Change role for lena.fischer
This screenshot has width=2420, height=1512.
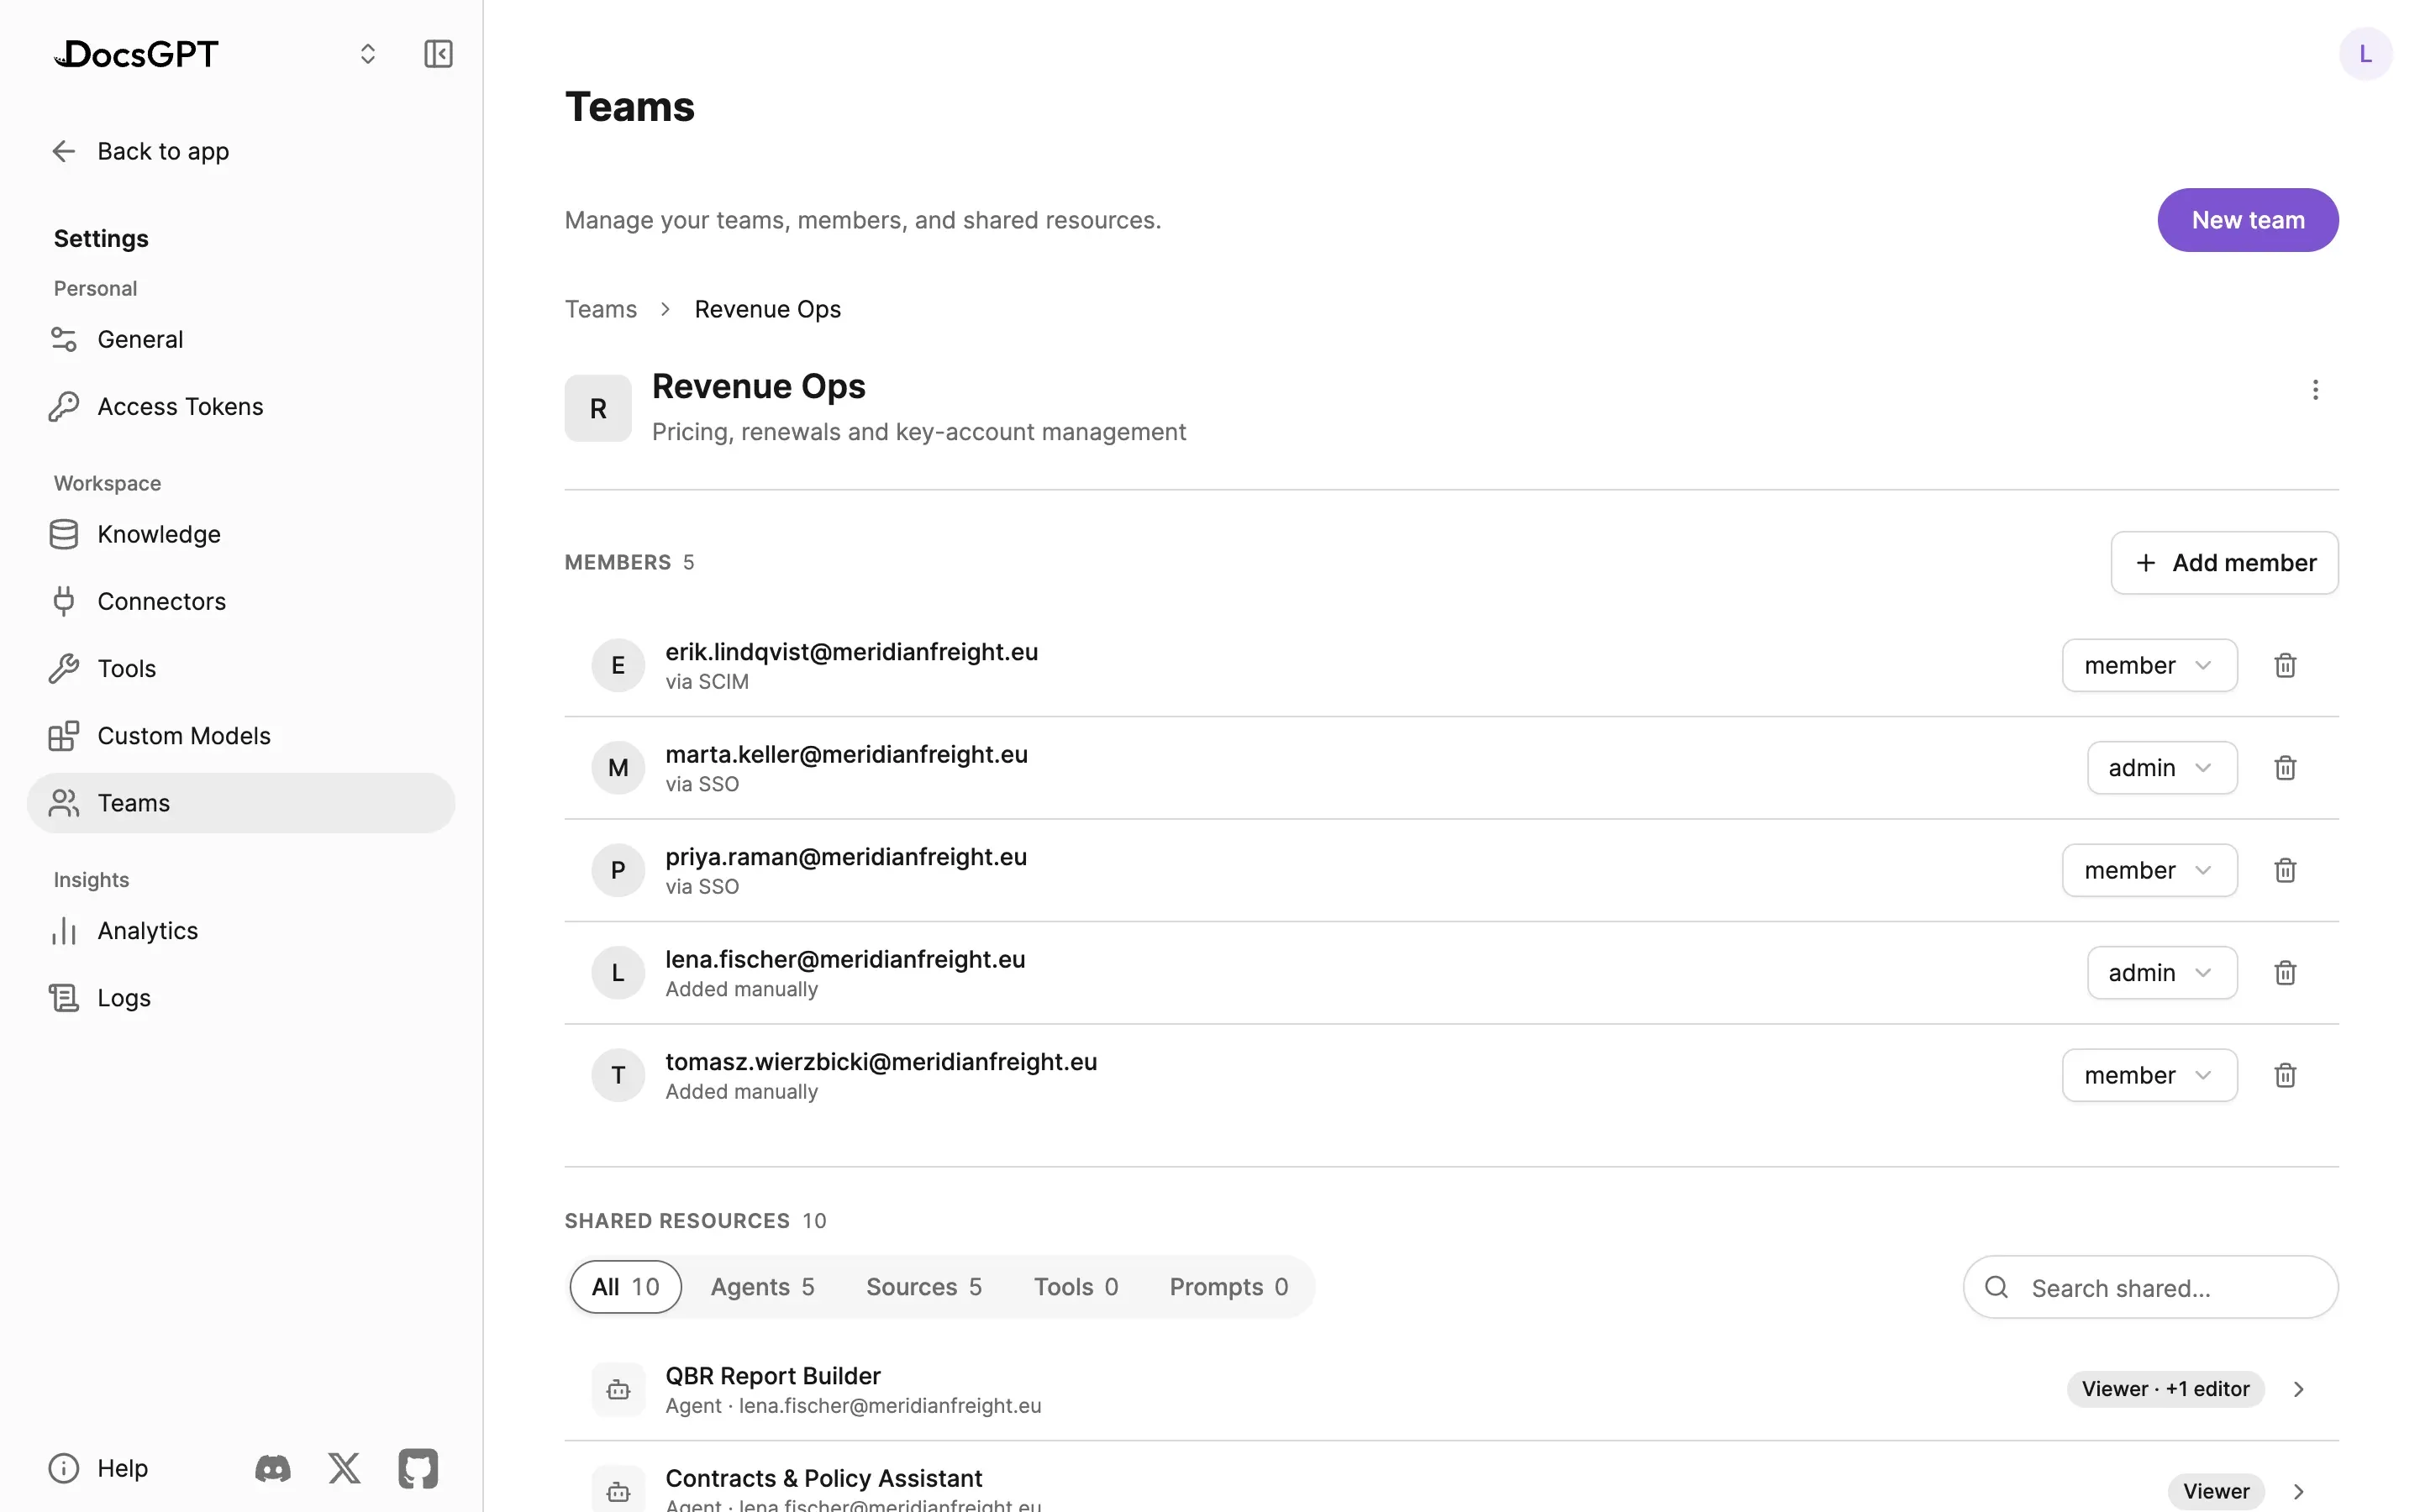pos(2161,972)
